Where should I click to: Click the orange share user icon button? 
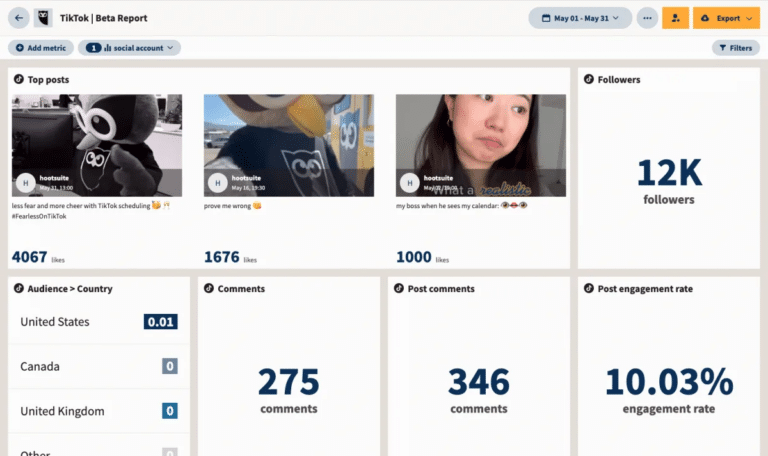pyautogui.click(x=675, y=18)
